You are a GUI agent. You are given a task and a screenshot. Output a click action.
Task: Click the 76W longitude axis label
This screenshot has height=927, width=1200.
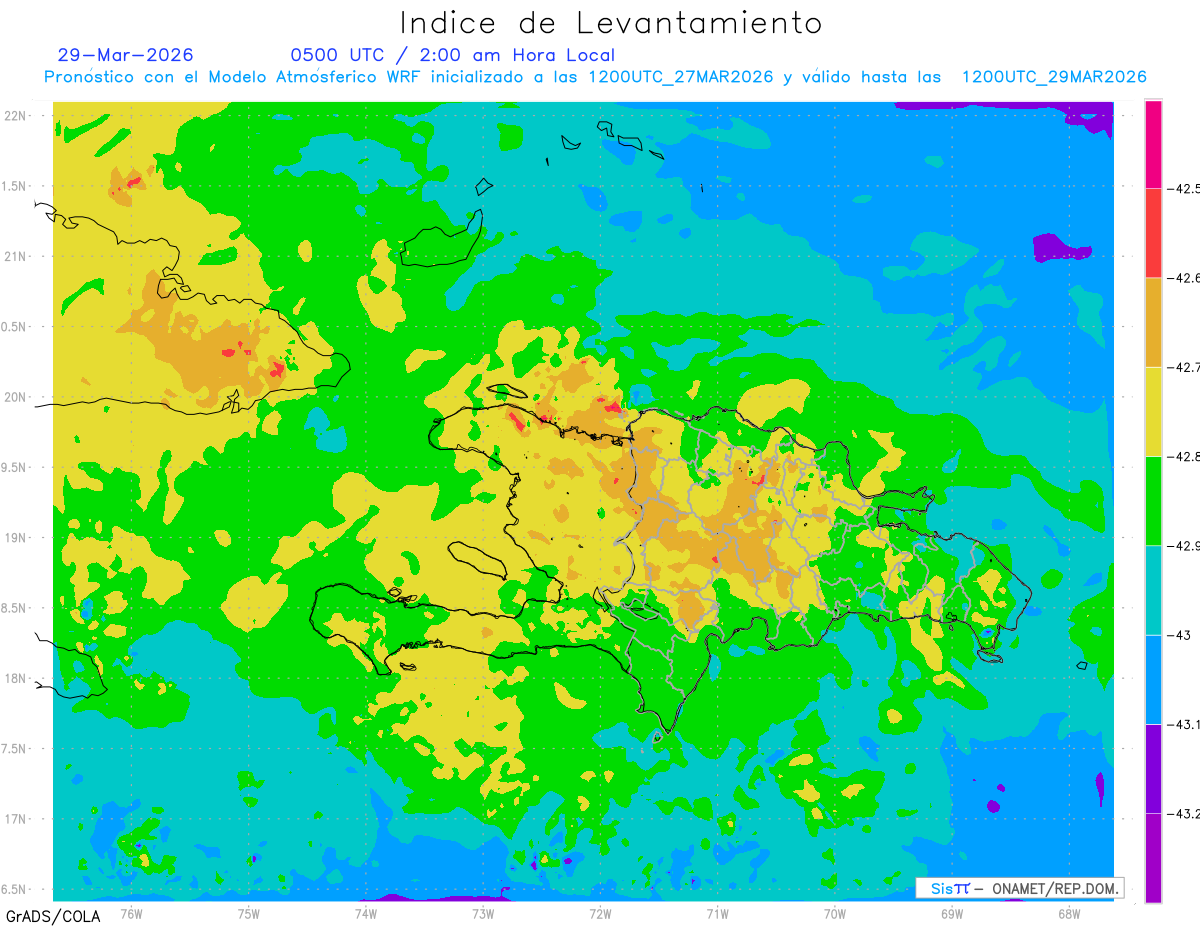coord(131,914)
